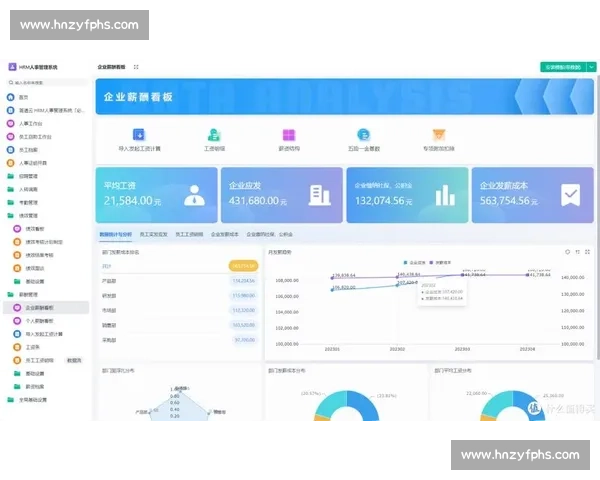Screen dimensions: 600x480
Task: Click the pink 薪资结构 grid icon
Action: click(288, 135)
